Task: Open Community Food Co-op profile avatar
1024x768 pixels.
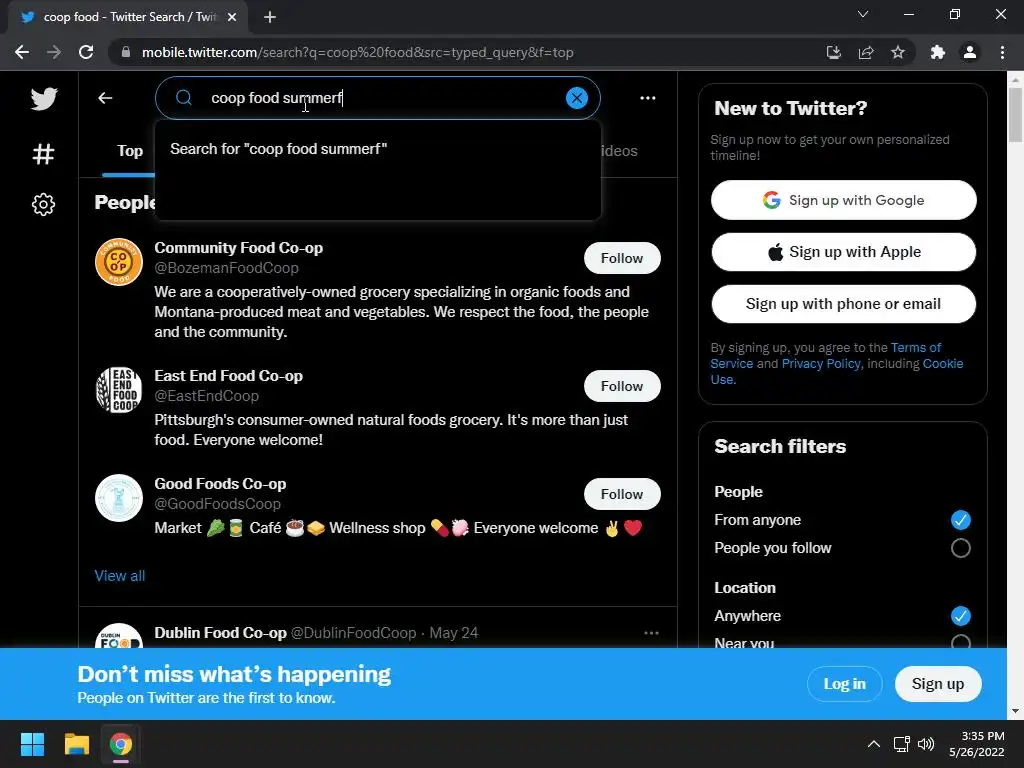Action: click(119, 262)
